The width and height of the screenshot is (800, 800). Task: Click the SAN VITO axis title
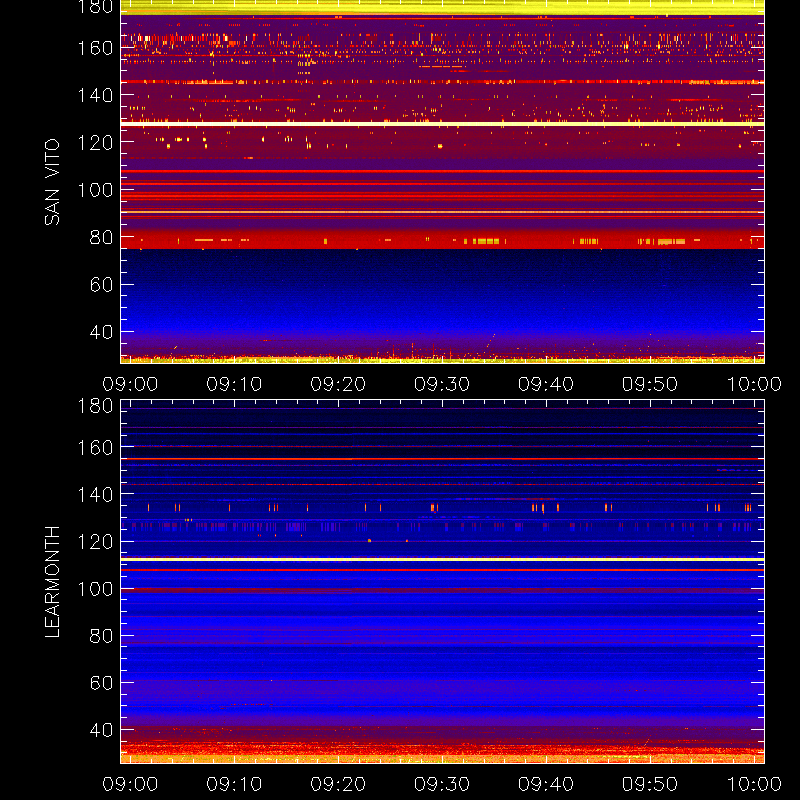(x=52, y=182)
